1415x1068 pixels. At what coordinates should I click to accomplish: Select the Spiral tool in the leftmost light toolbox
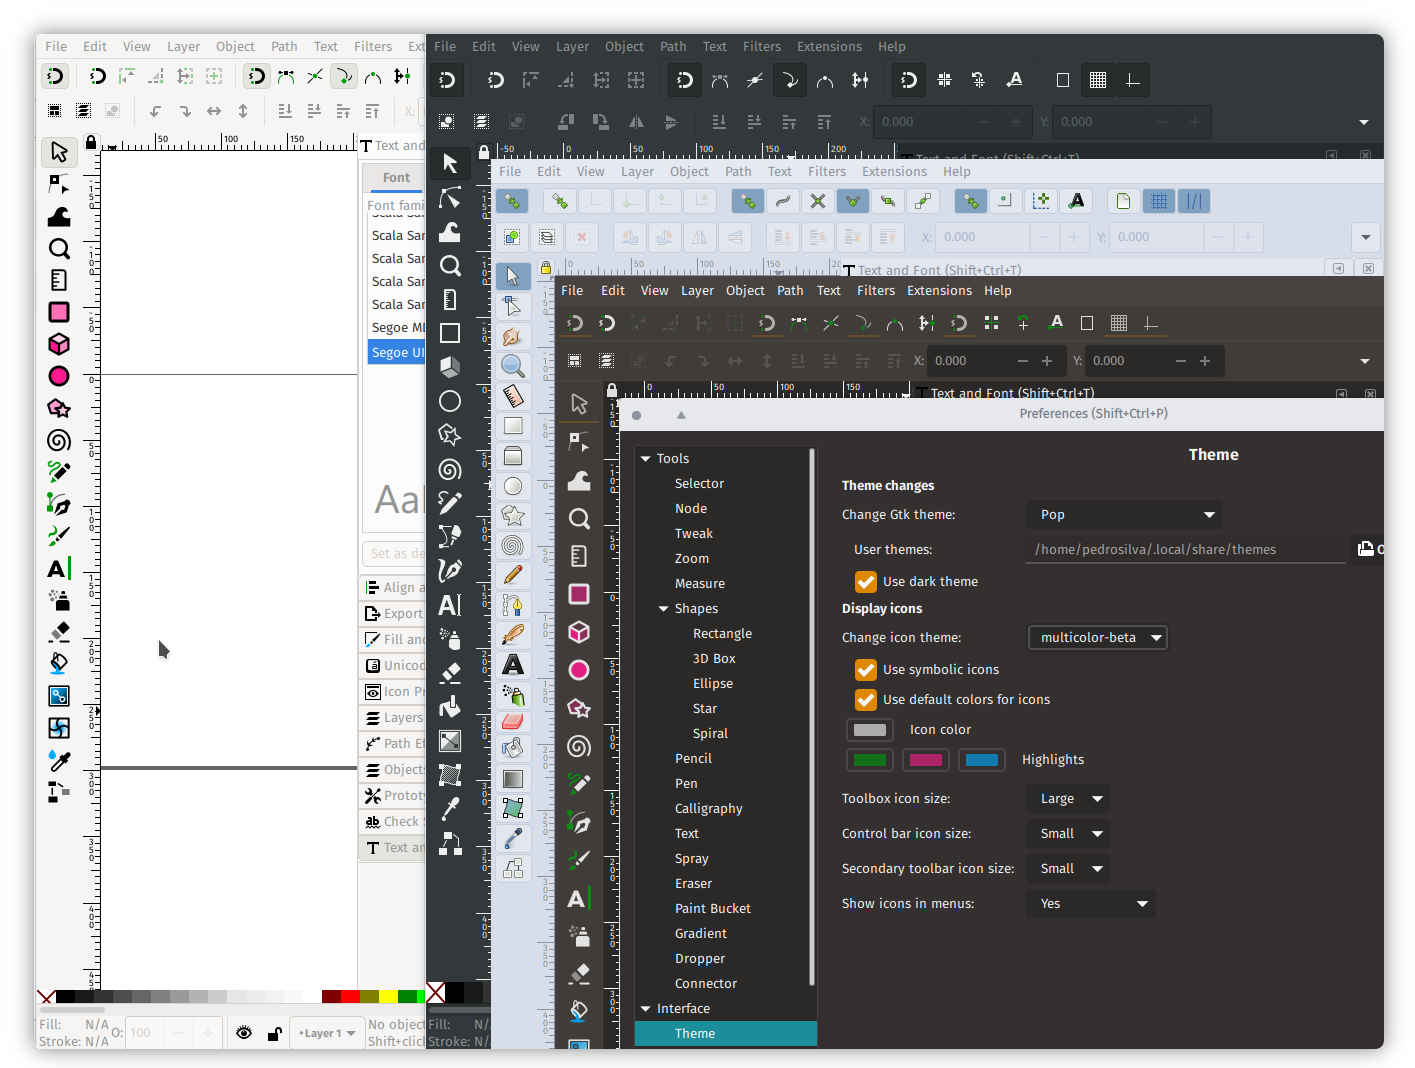click(x=59, y=440)
